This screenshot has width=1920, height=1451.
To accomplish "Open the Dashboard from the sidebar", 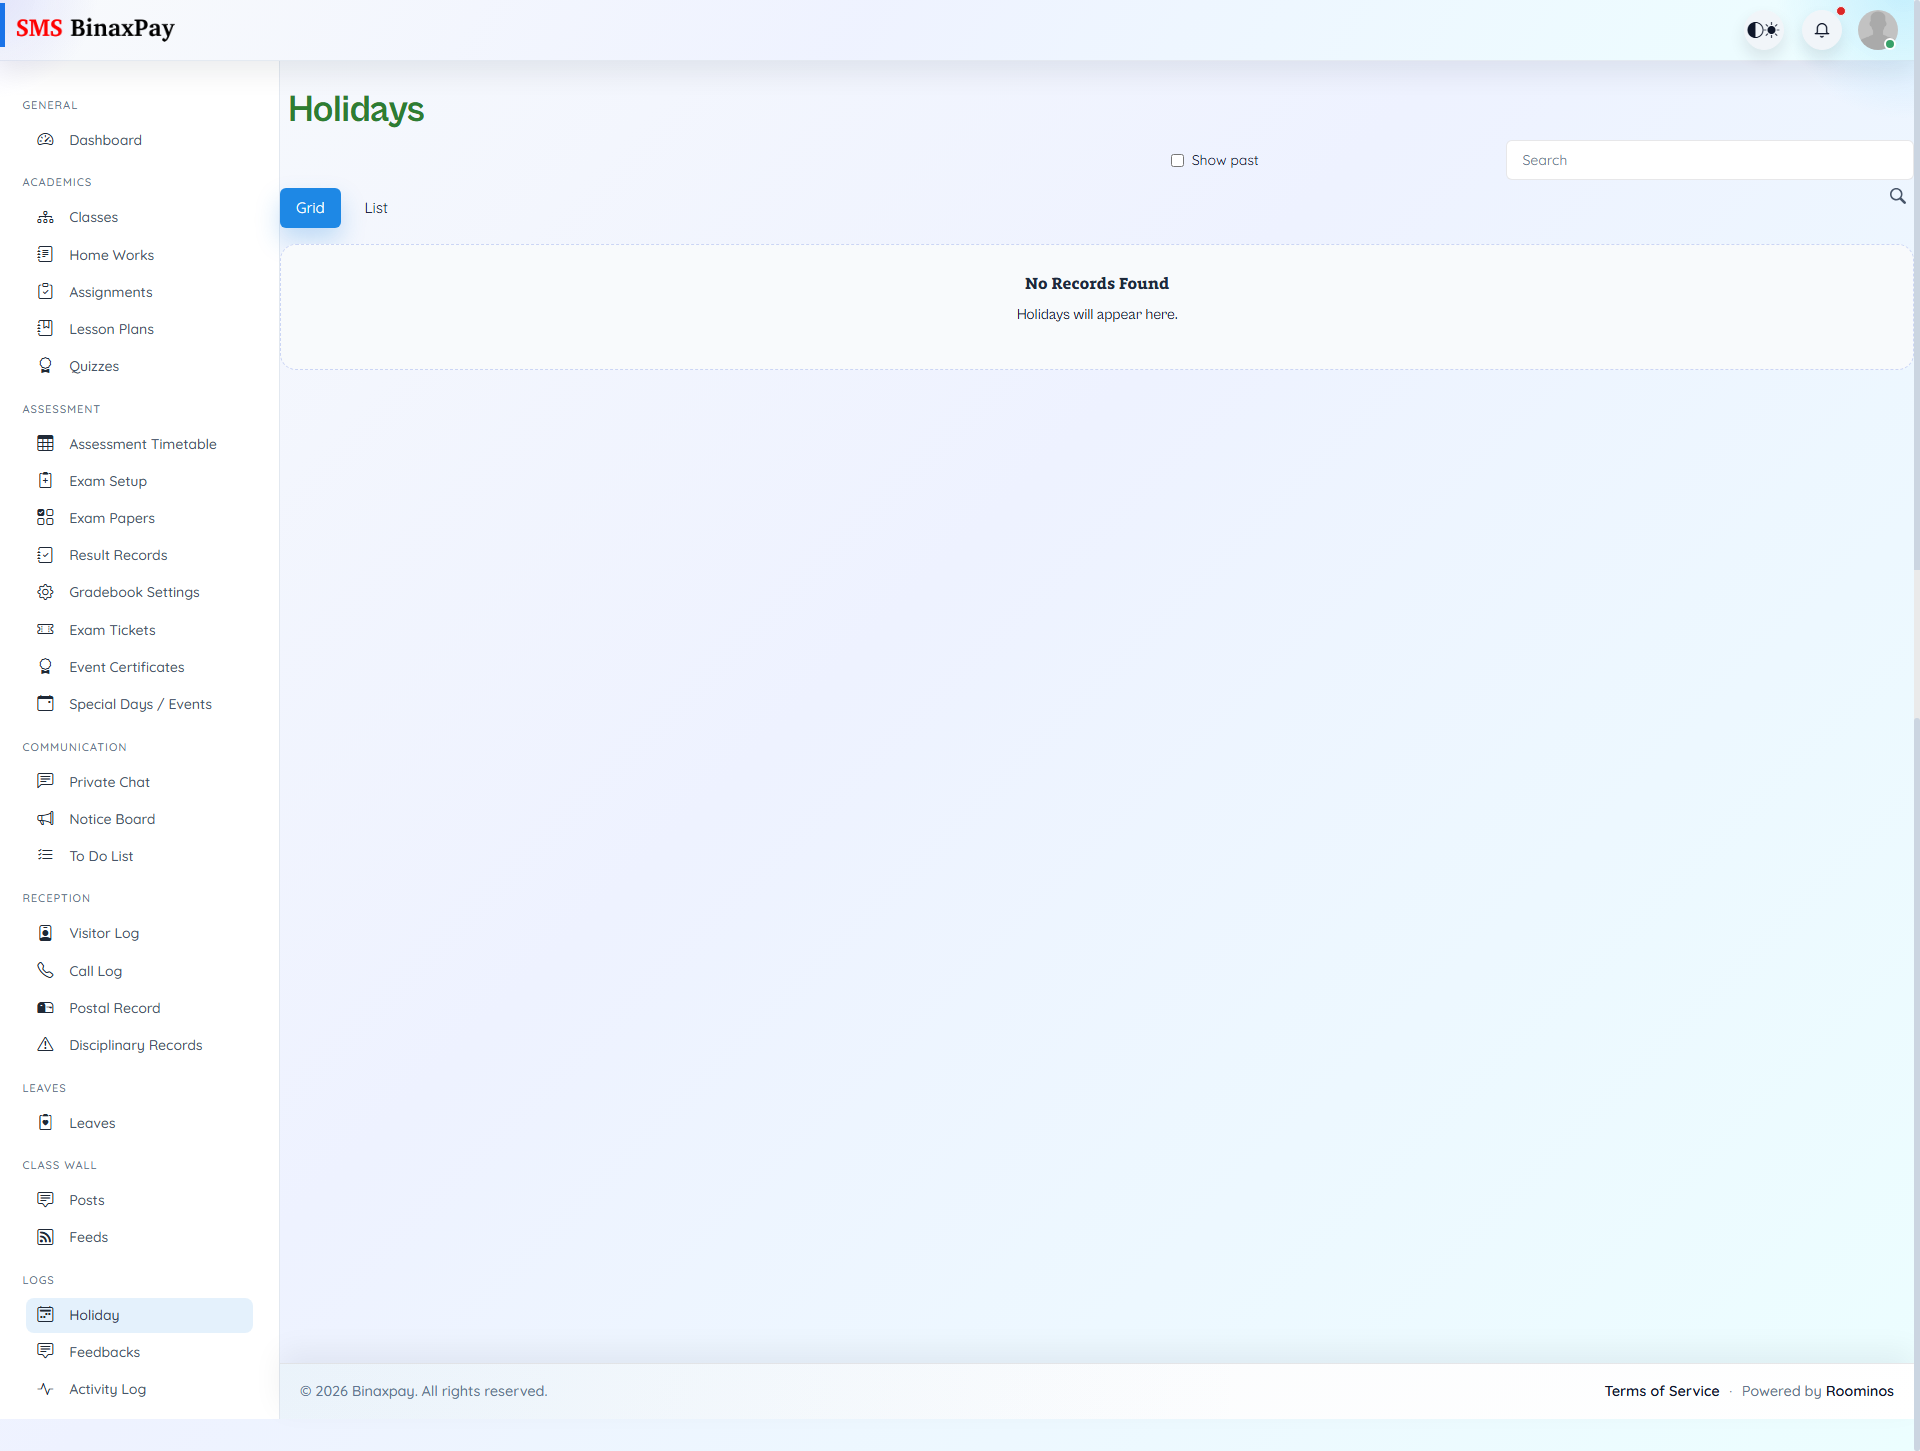I will point(105,140).
